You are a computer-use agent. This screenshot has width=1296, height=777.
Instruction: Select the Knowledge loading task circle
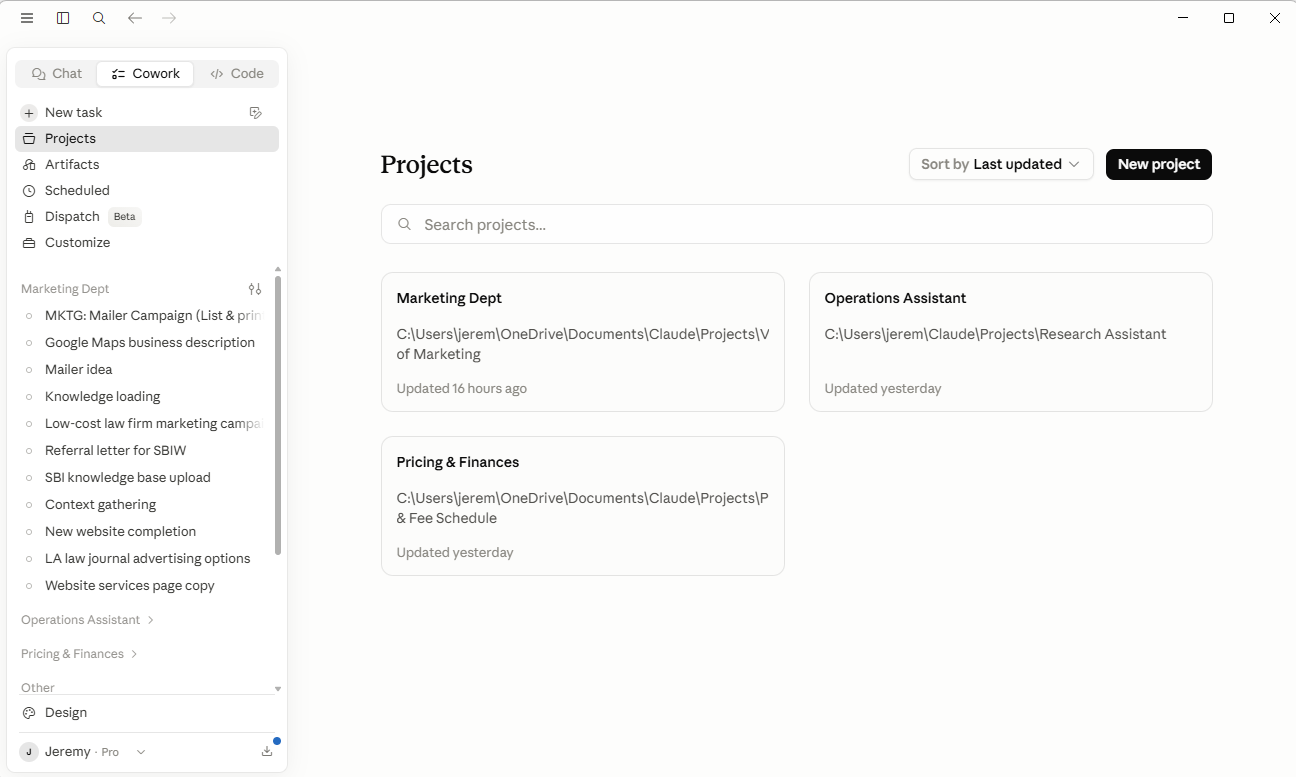pyautogui.click(x=29, y=397)
